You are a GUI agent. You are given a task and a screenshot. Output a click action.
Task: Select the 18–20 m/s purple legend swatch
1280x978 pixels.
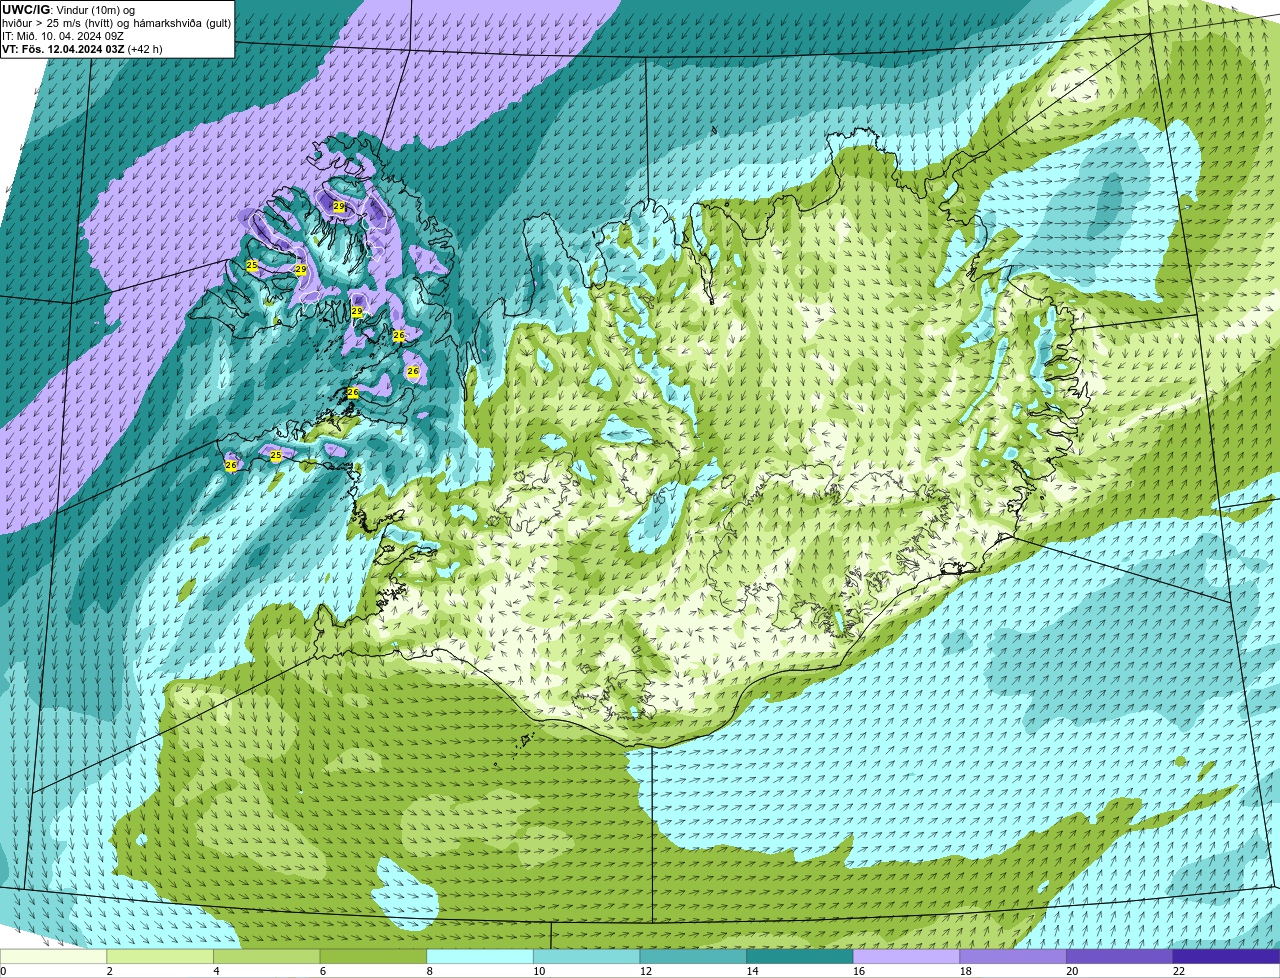1013,956
